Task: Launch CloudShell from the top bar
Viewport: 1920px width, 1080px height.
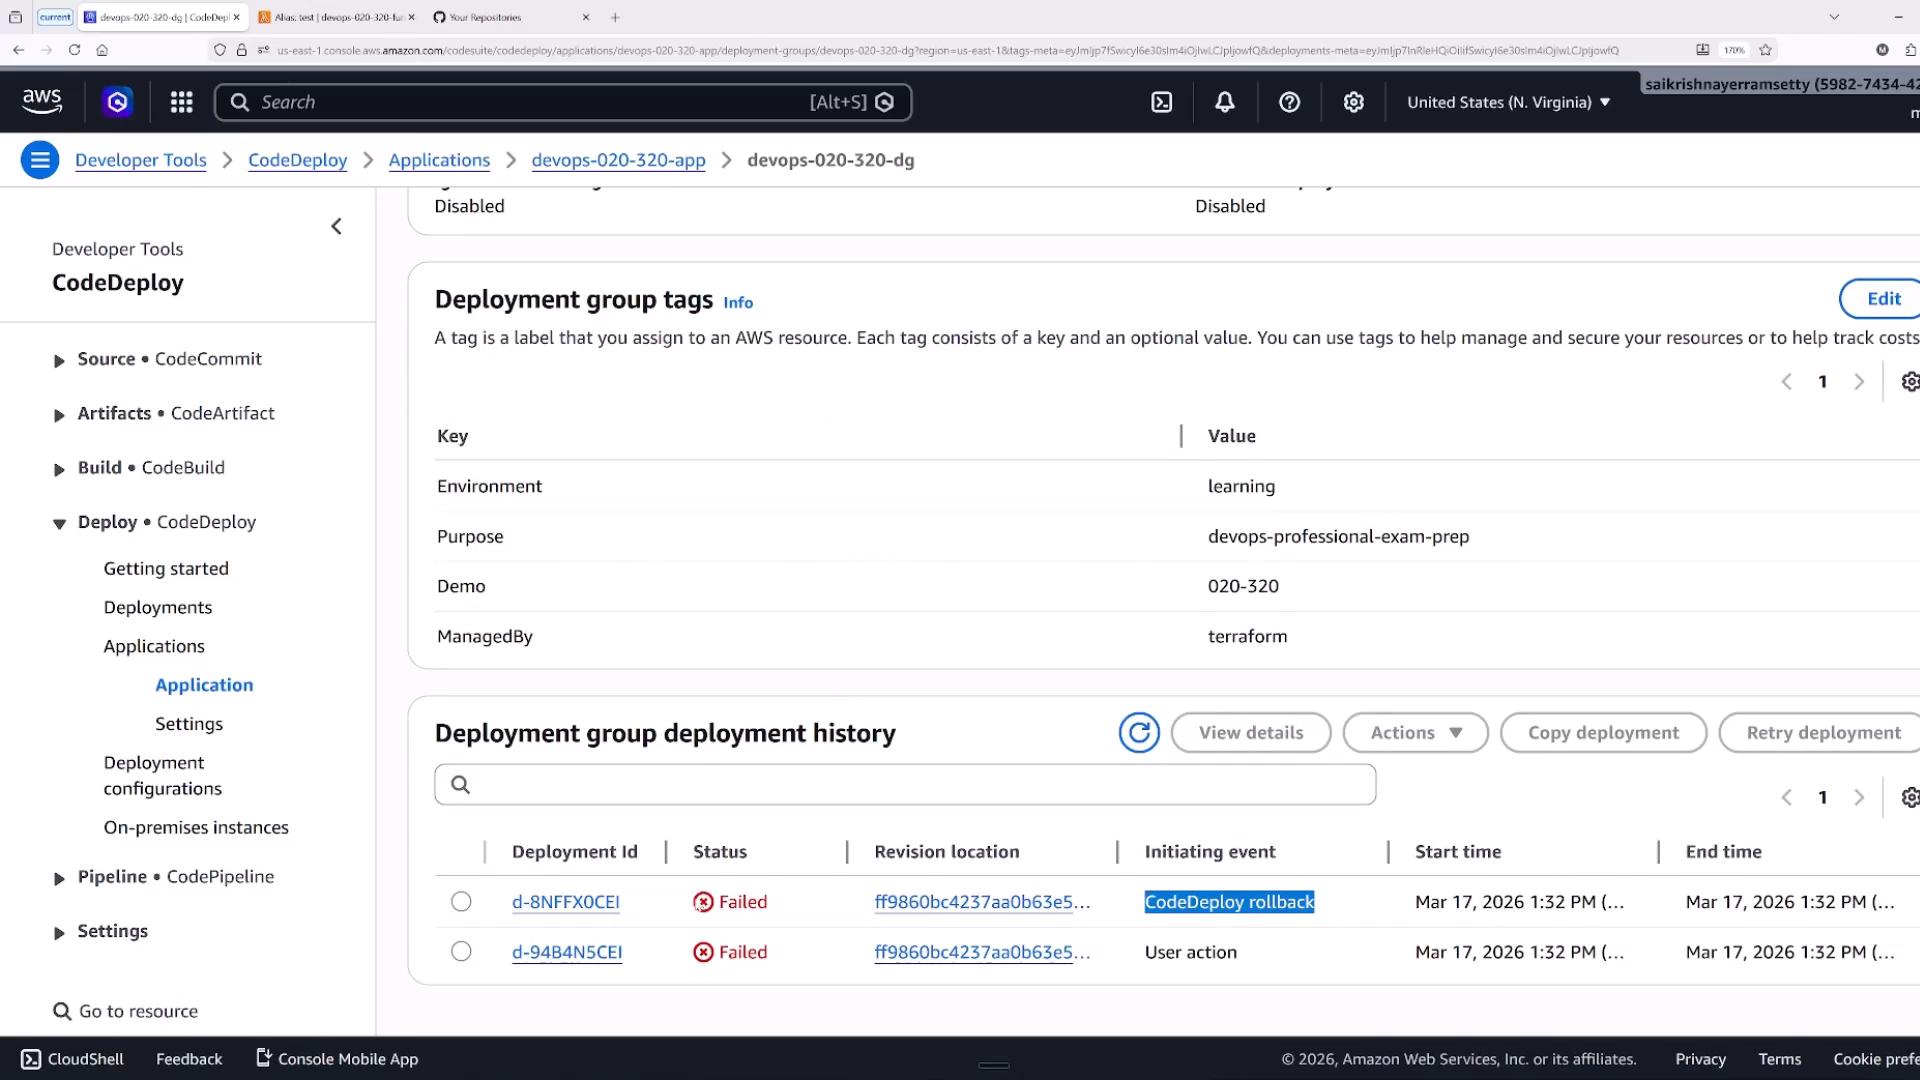Action: [1161, 102]
